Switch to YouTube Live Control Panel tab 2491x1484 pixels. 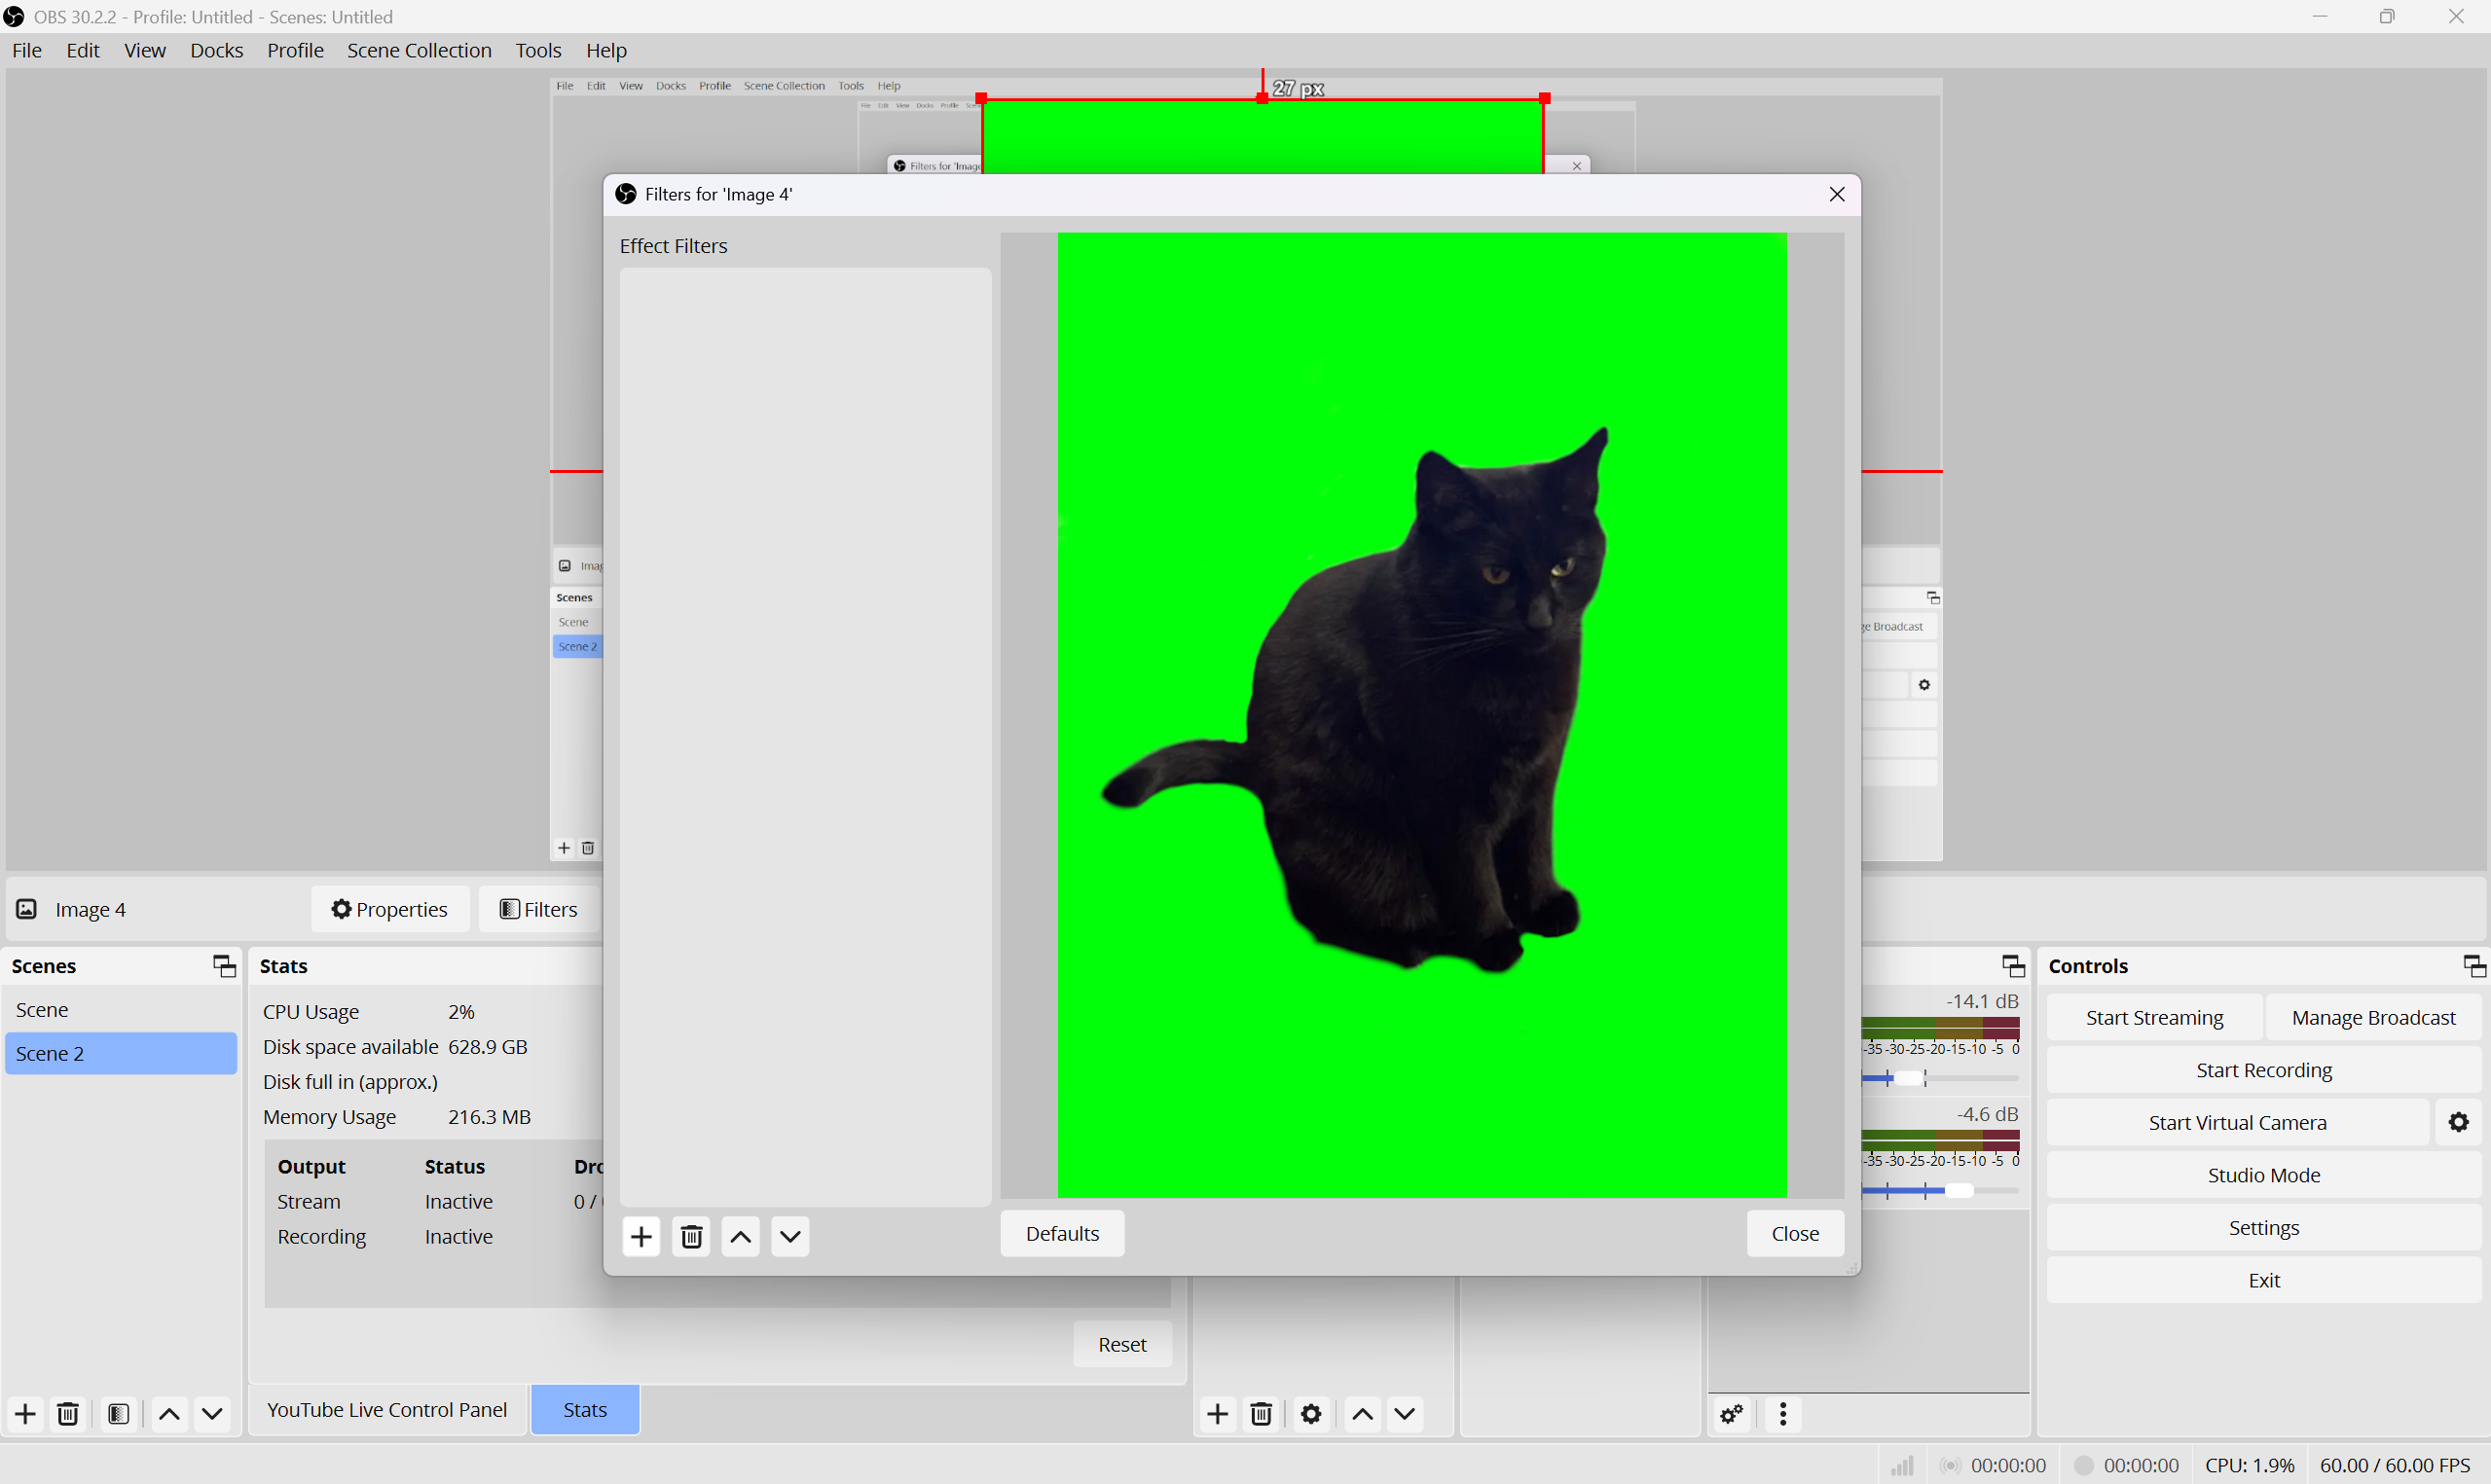click(x=387, y=1410)
